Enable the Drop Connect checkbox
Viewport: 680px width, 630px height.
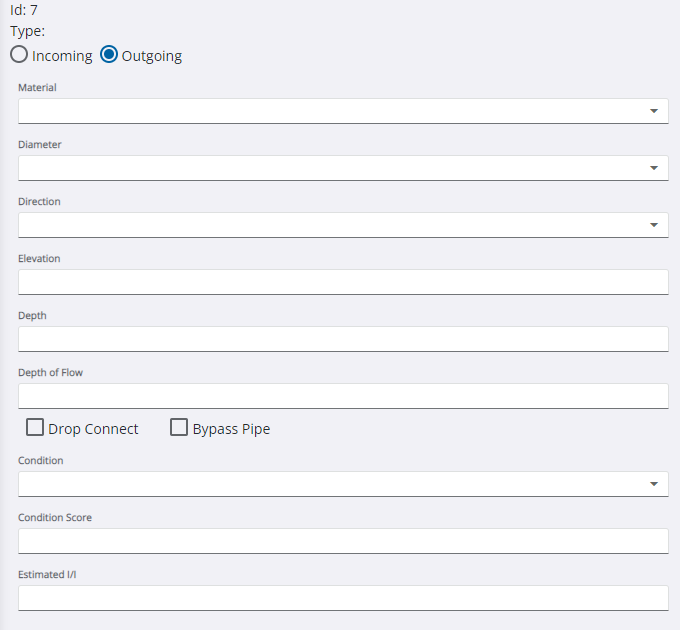(x=36, y=428)
